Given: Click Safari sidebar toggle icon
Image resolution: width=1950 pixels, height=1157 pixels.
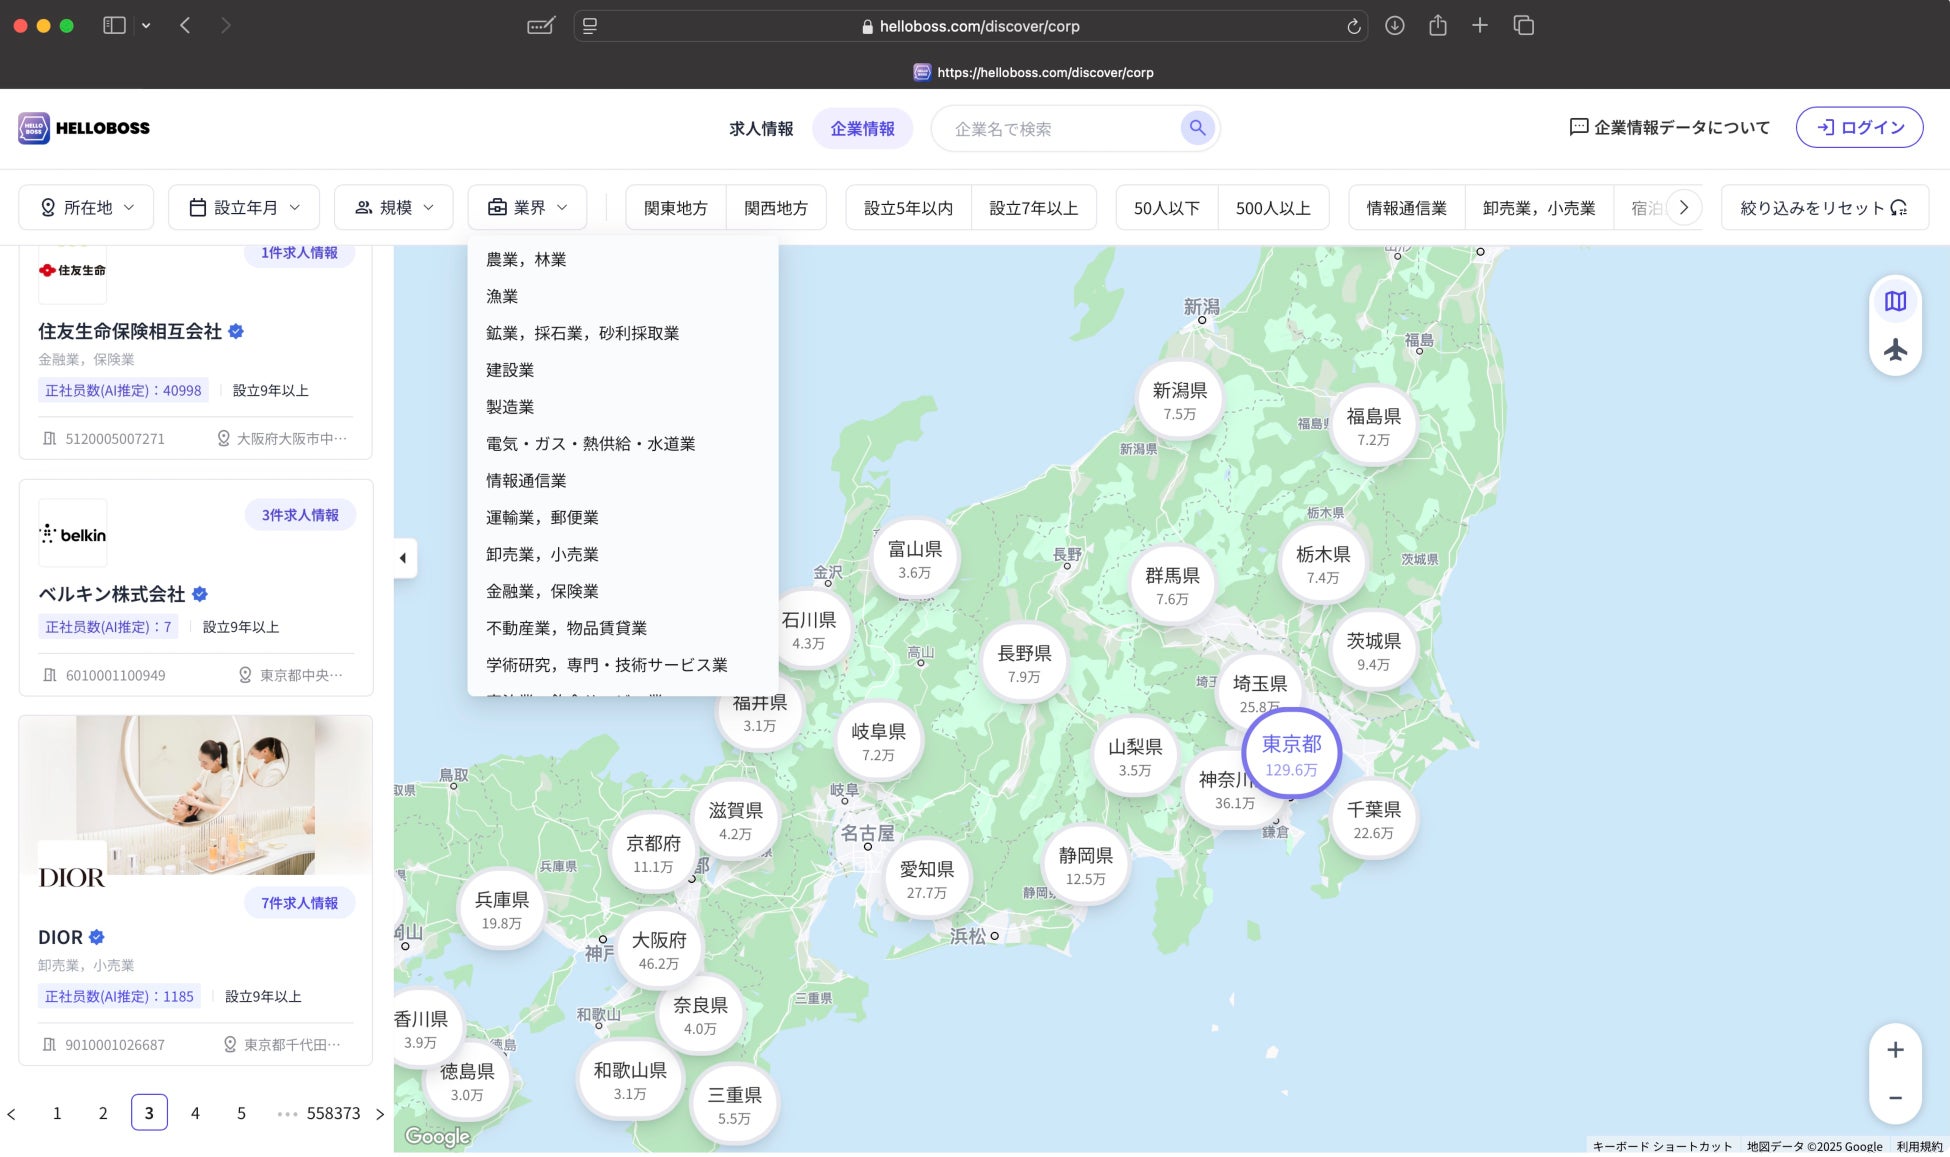Looking at the screenshot, I should point(114,26).
